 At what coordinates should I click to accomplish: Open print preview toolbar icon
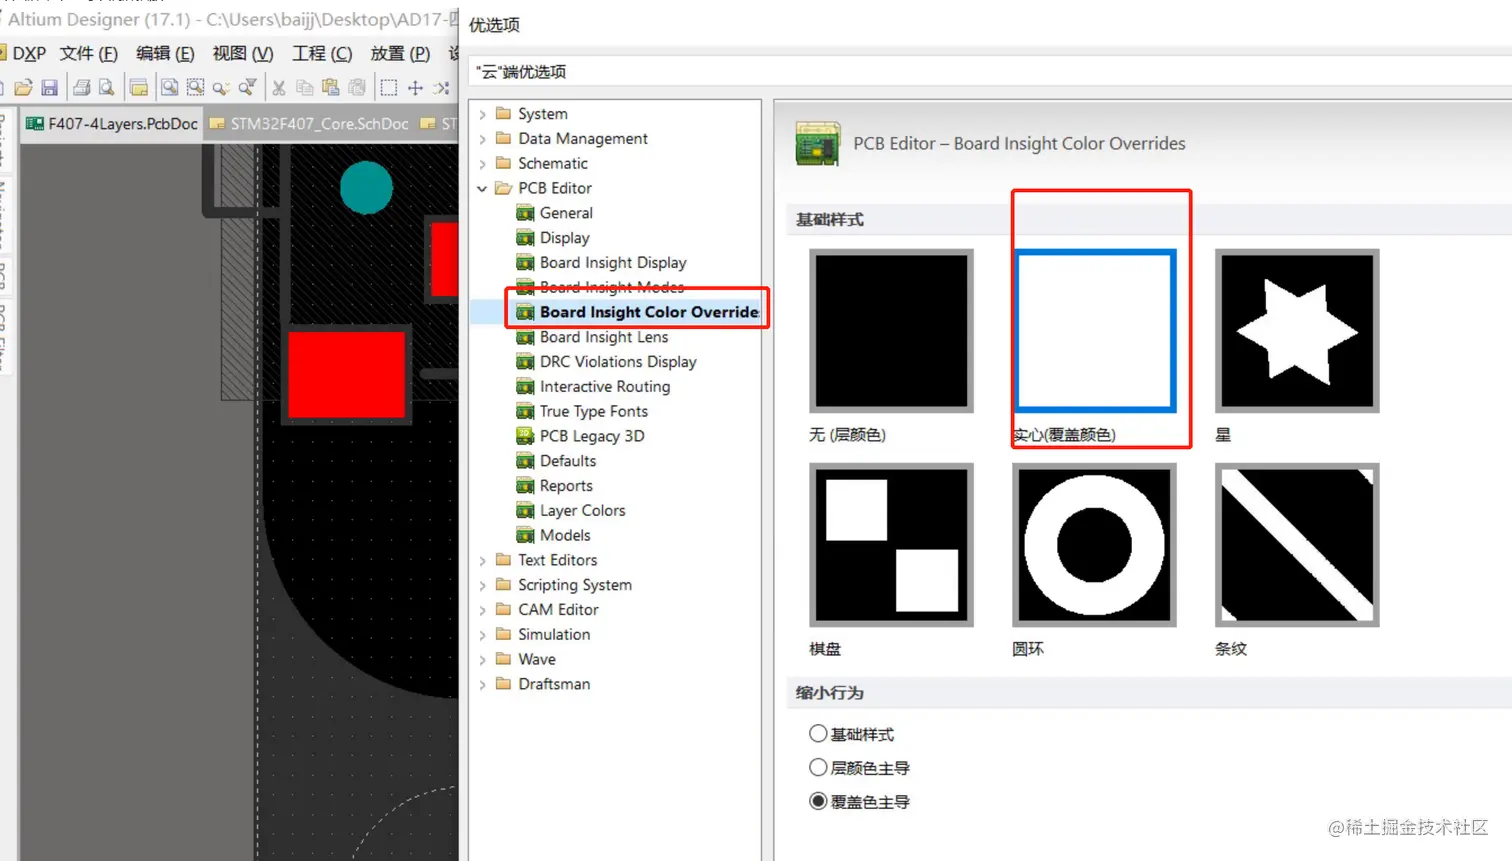pyautogui.click(x=106, y=88)
